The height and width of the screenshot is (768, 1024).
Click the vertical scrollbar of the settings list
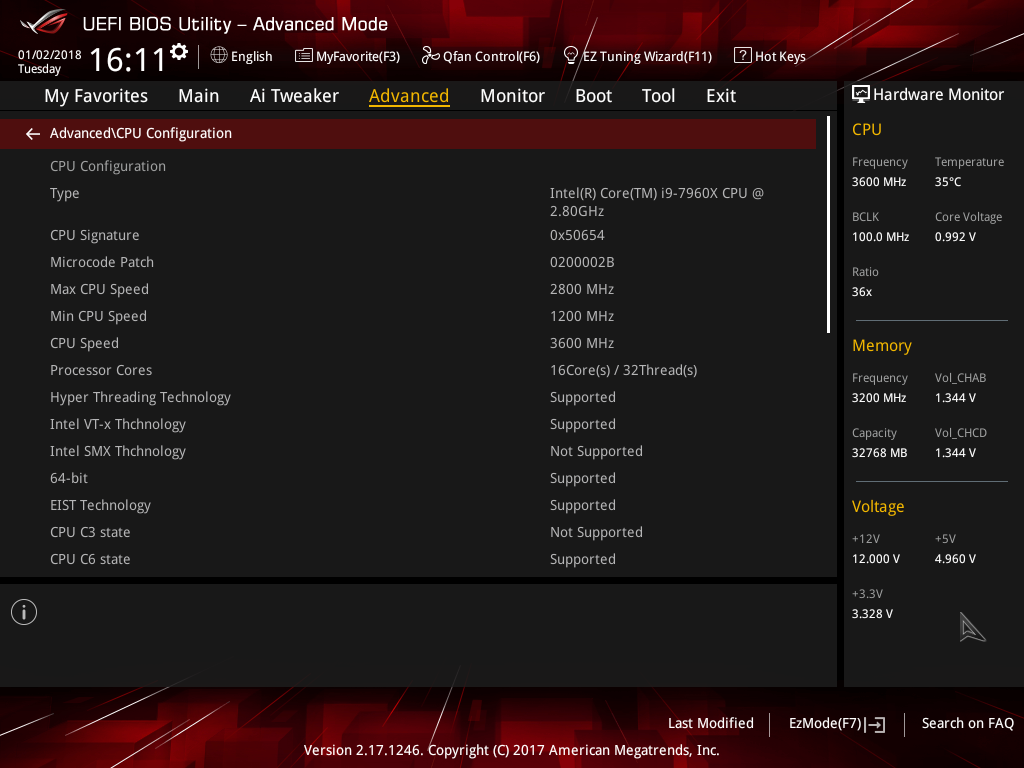coord(828,225)
